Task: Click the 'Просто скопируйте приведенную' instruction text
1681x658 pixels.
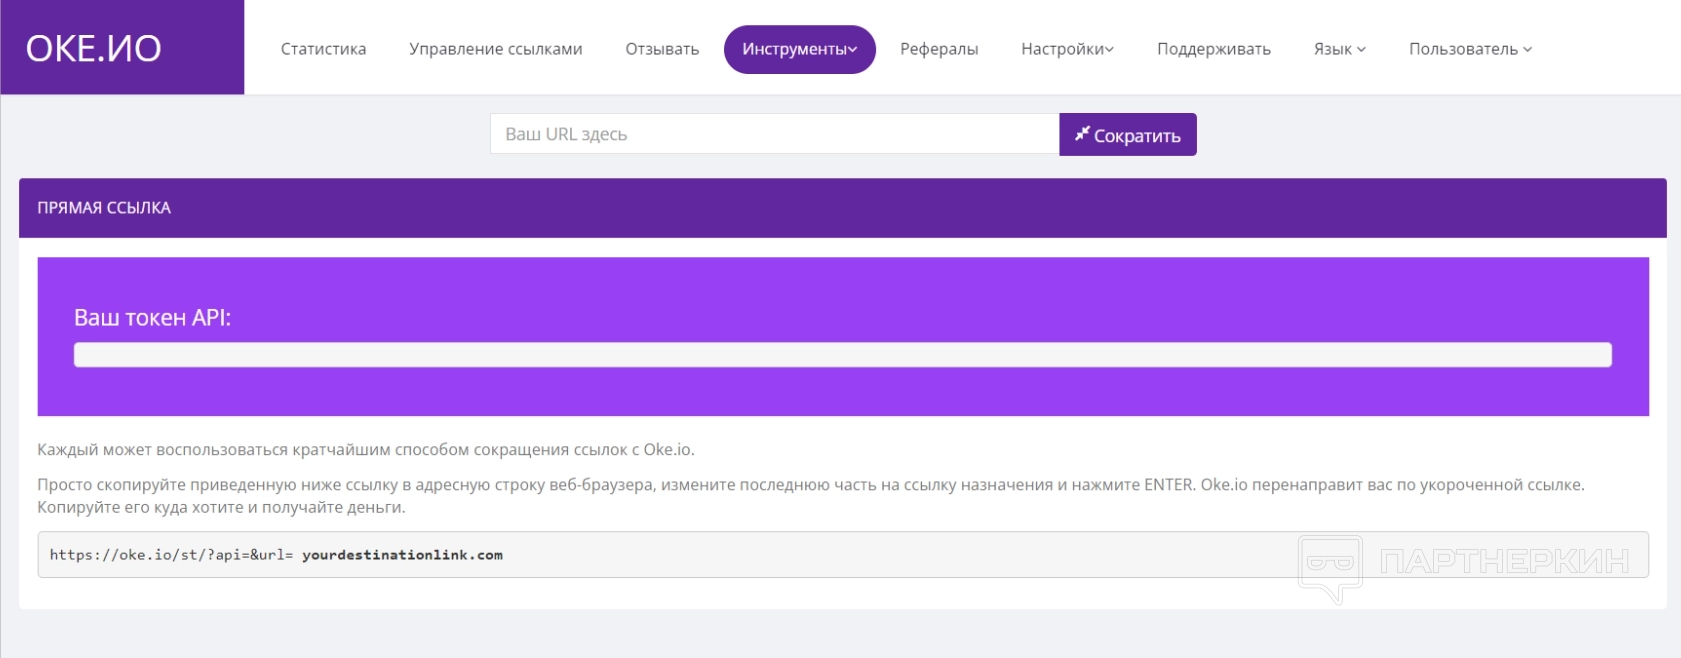Action: click(811, 496)
